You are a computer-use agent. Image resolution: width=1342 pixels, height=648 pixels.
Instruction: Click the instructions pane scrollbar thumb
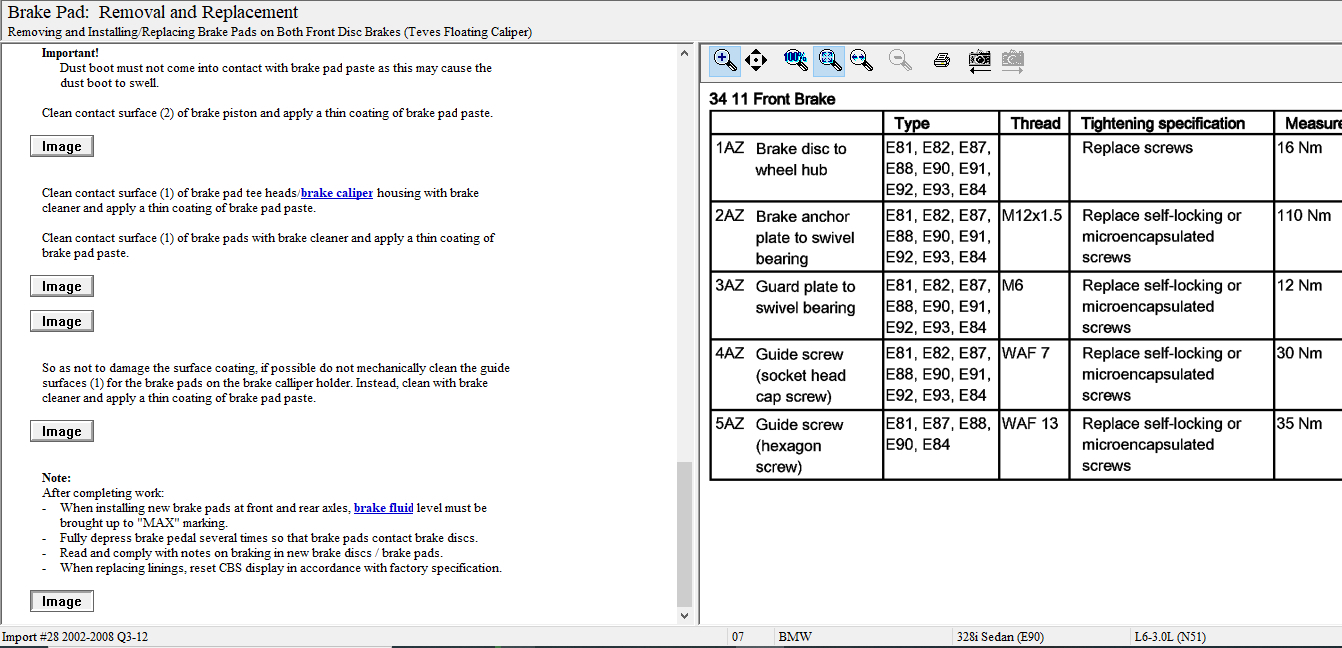tap(685, 533)
